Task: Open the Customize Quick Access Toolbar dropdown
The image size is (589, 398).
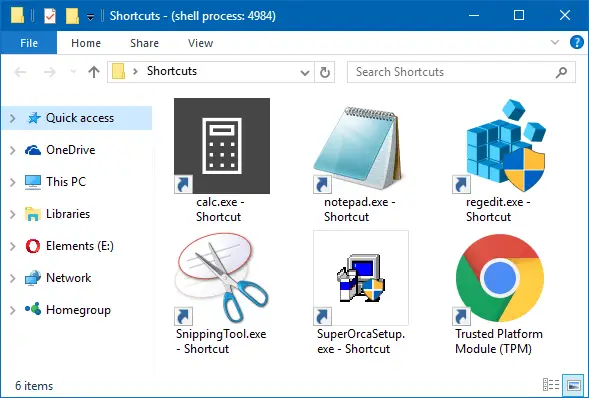Action: click(x=91, y=17)
